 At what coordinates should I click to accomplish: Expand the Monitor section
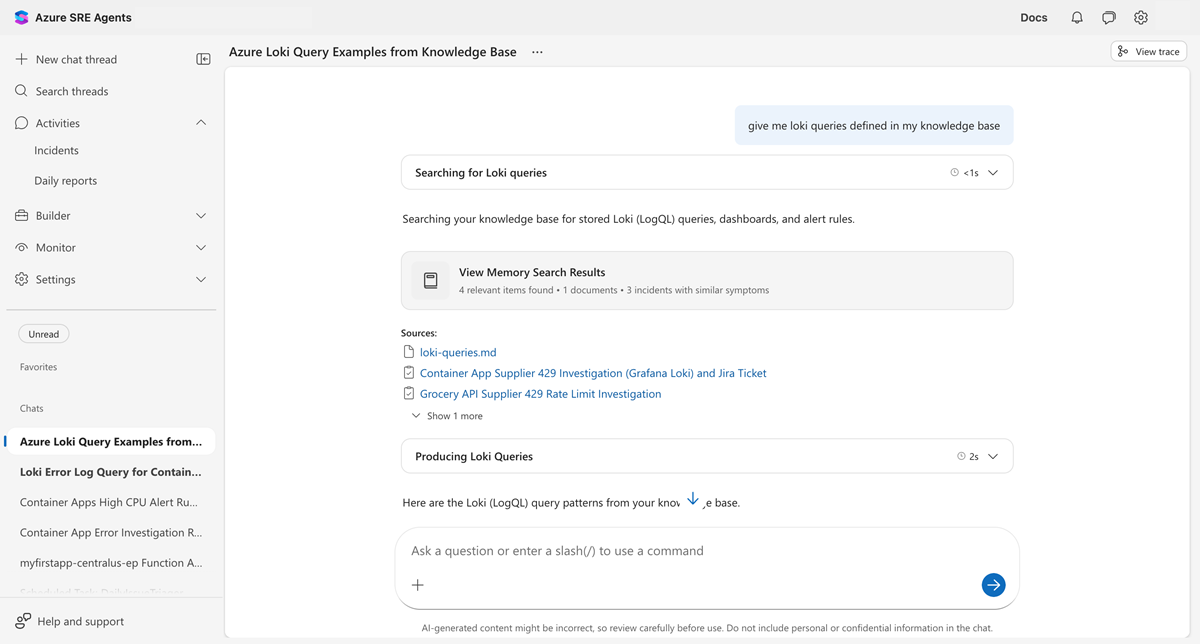coord(201,248)
